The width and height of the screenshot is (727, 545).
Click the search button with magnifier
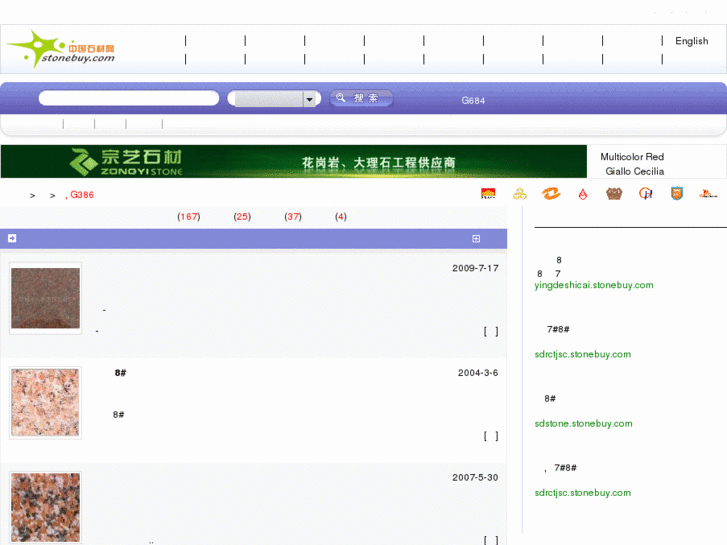coord(361,98)
